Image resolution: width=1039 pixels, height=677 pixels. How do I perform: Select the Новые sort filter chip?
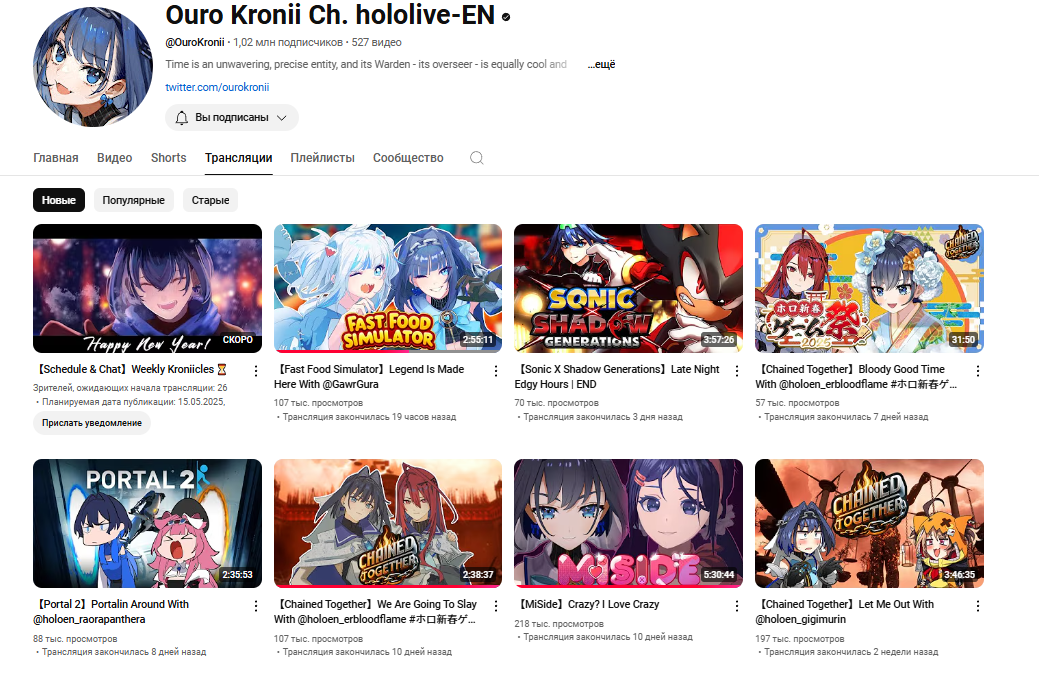coord(59,200)
